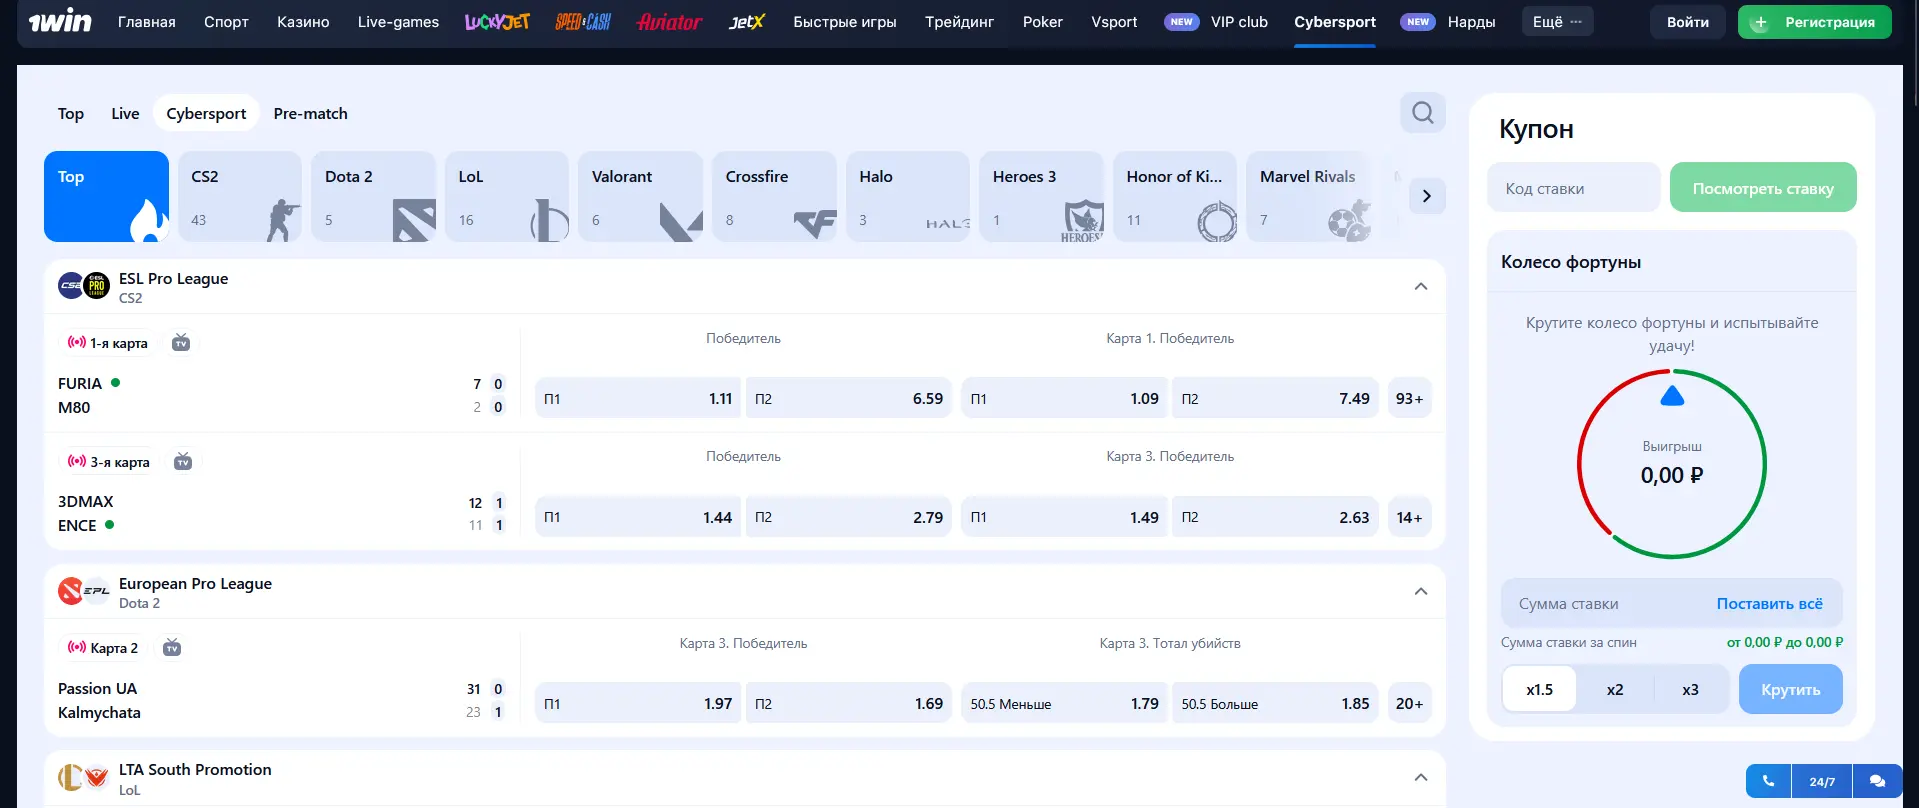Switch to the Pre-match tab
Image resolution: width=1919 pixels, height=808 pixels.
pos(310,114)
